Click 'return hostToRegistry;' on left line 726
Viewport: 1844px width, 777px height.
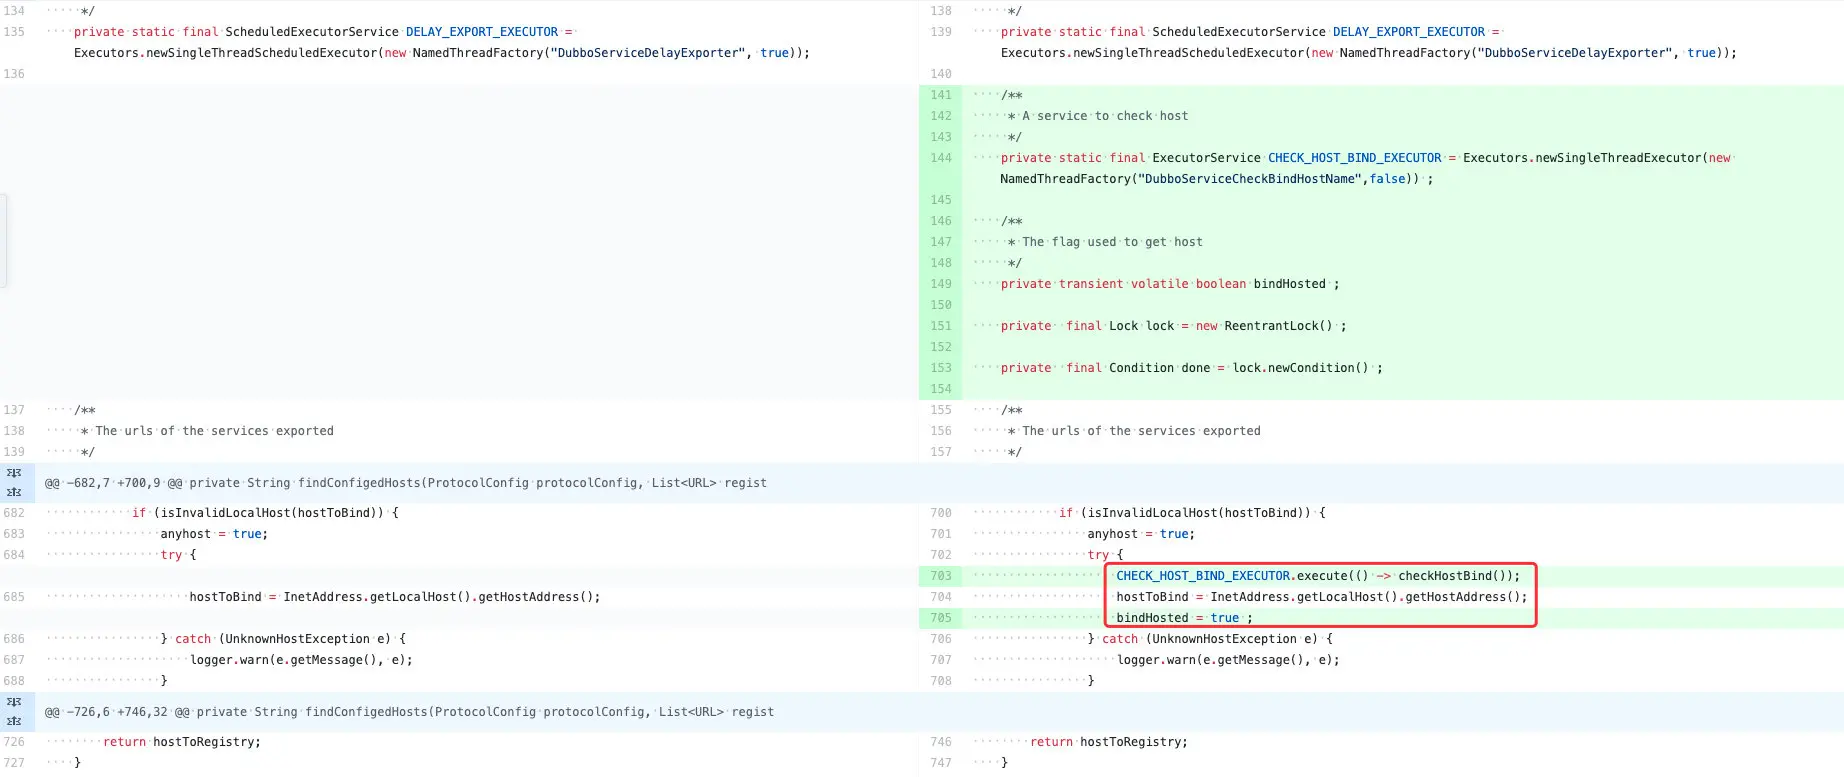182,742
